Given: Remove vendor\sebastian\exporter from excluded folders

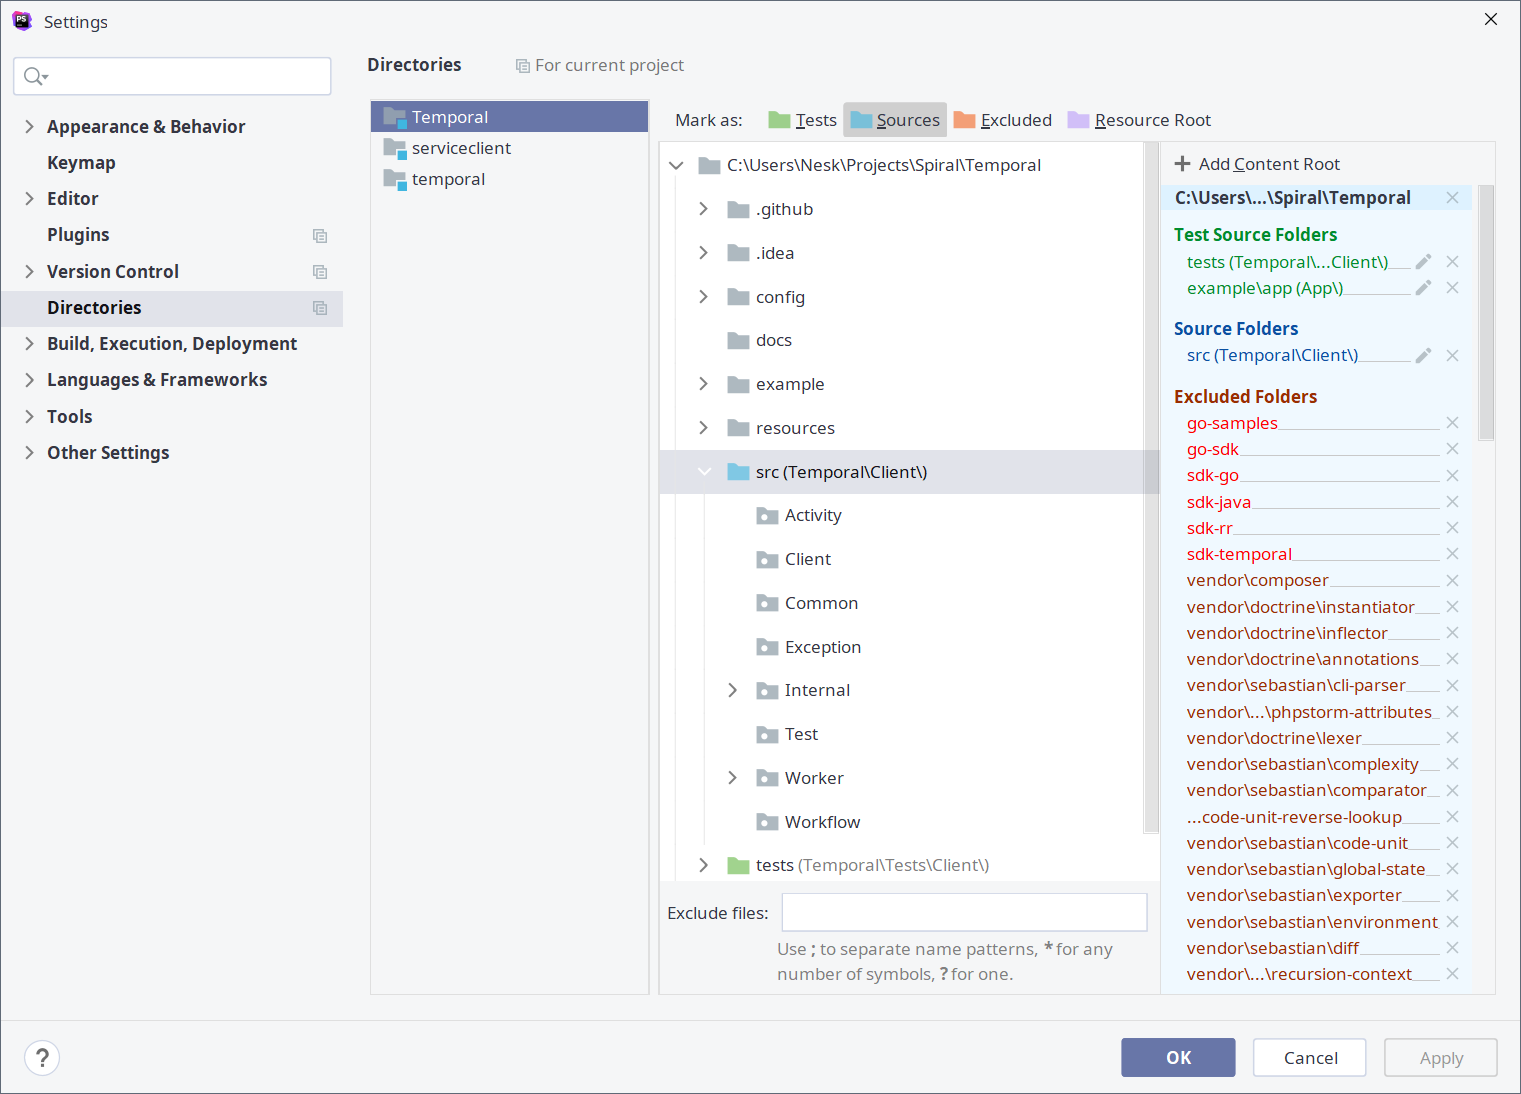Looking at the screenshot, I should (1452, 895).
